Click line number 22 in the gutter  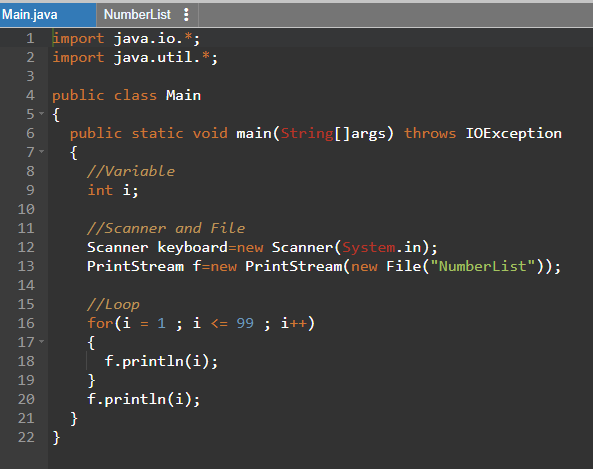point(26,437)
